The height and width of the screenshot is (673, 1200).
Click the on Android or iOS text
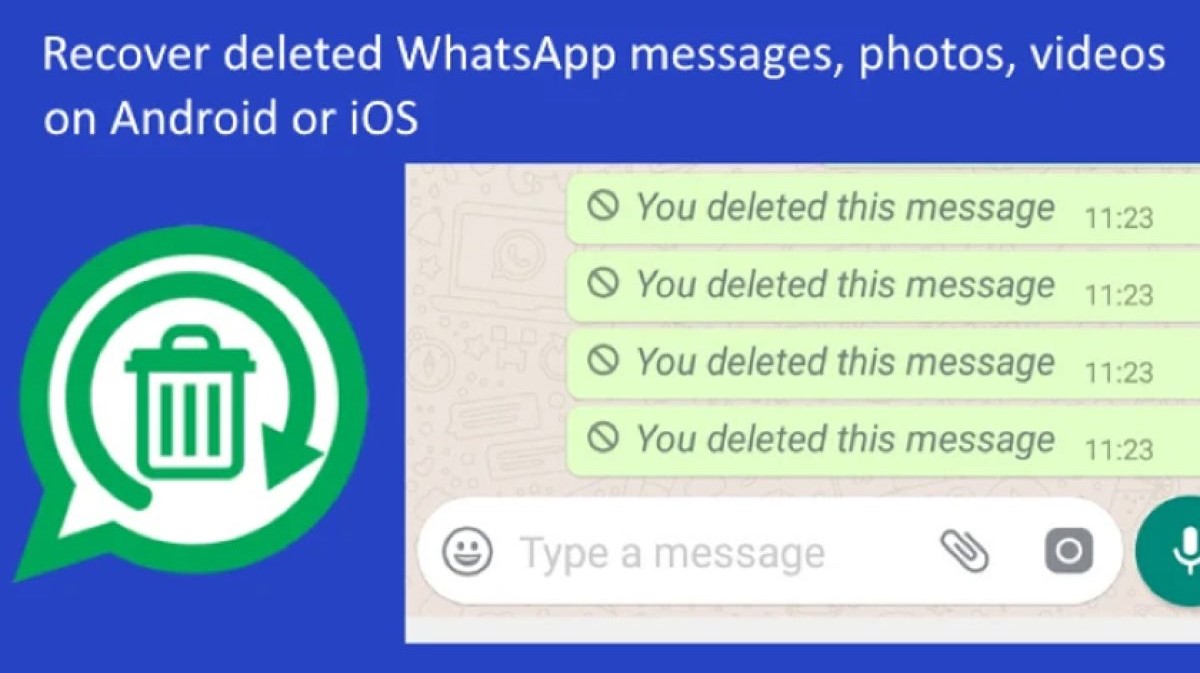(x=230, y=118)
